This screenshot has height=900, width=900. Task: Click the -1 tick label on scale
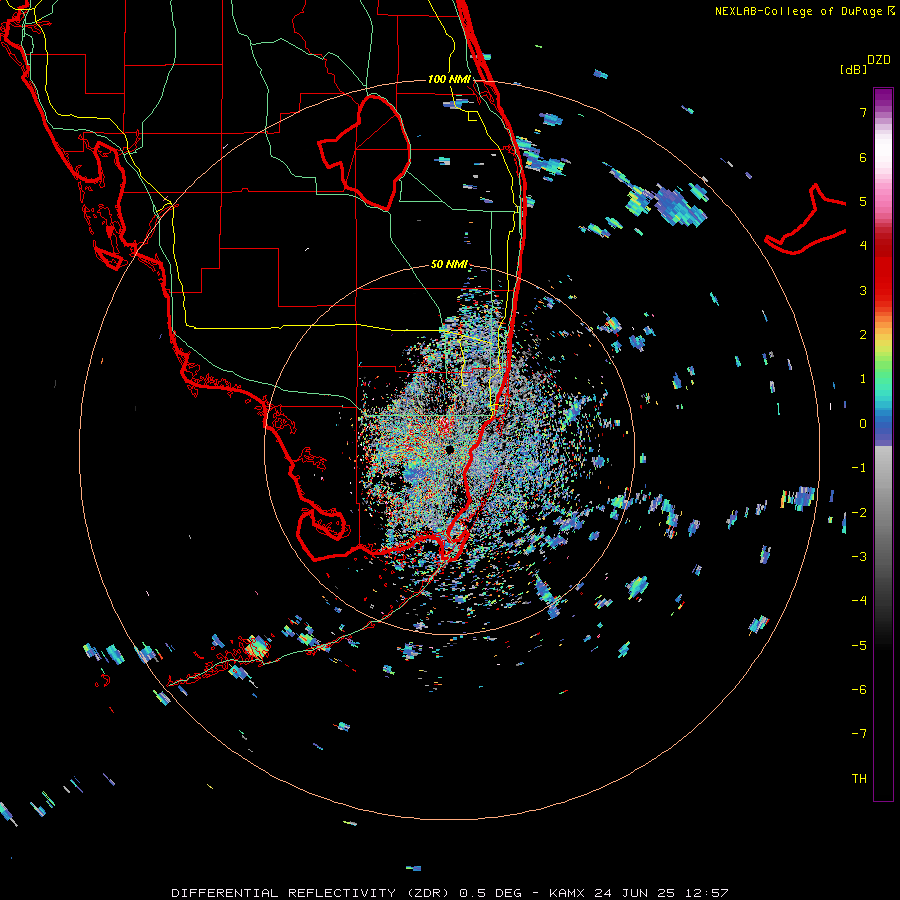coord(859,468)
